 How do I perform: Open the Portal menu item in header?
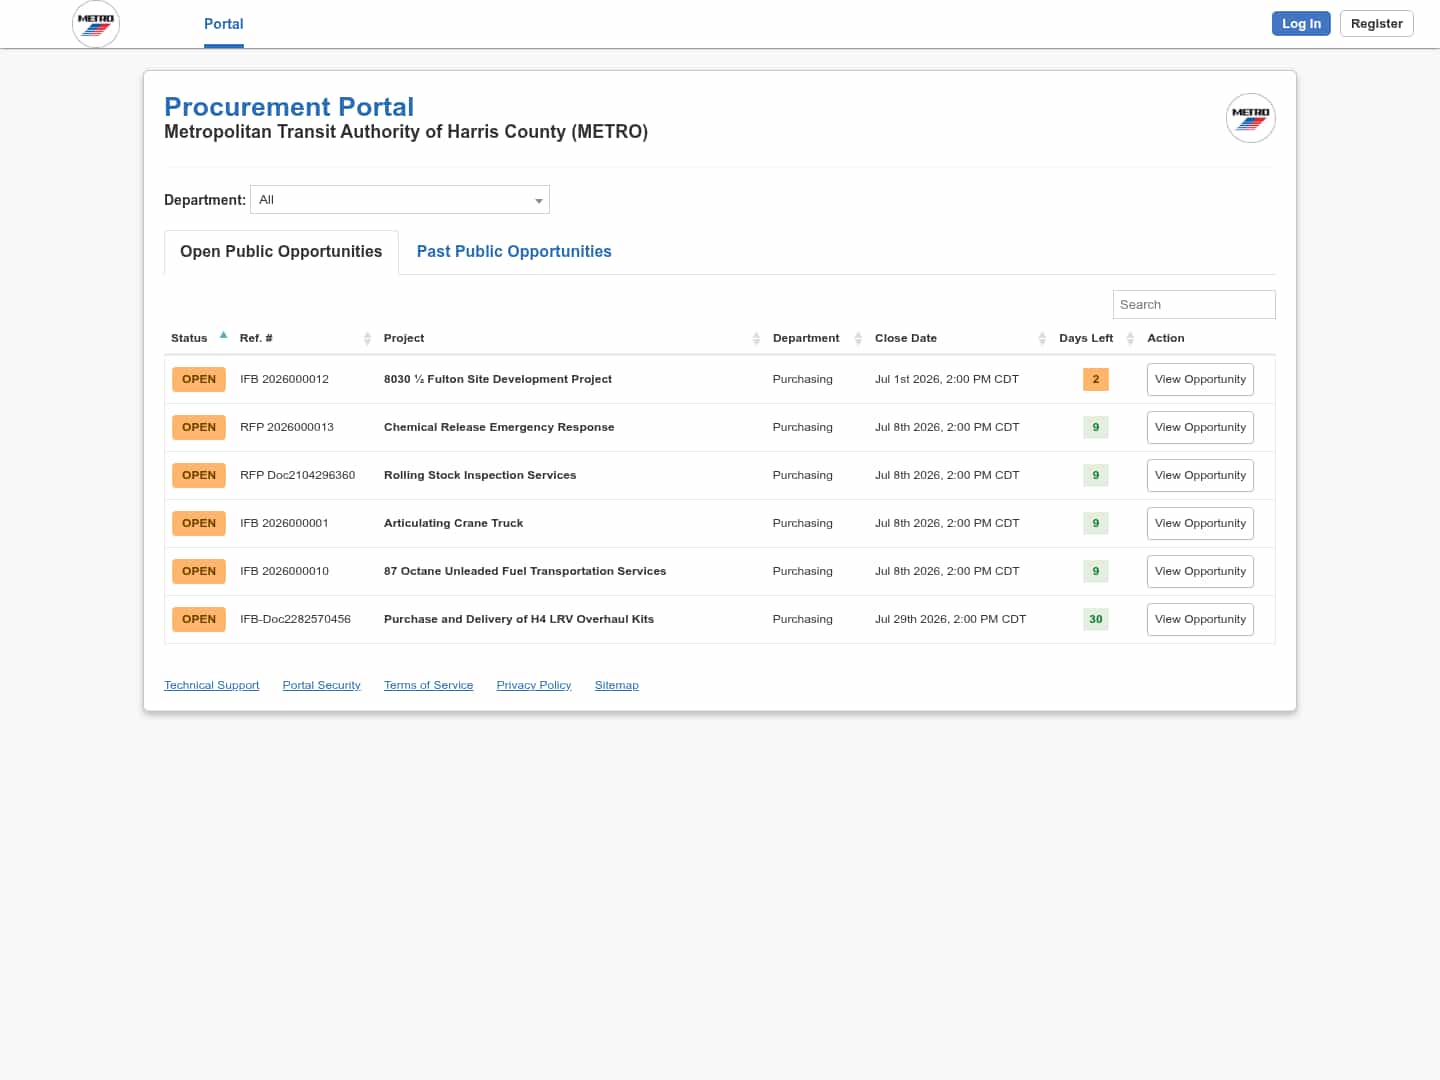point(224,24)
